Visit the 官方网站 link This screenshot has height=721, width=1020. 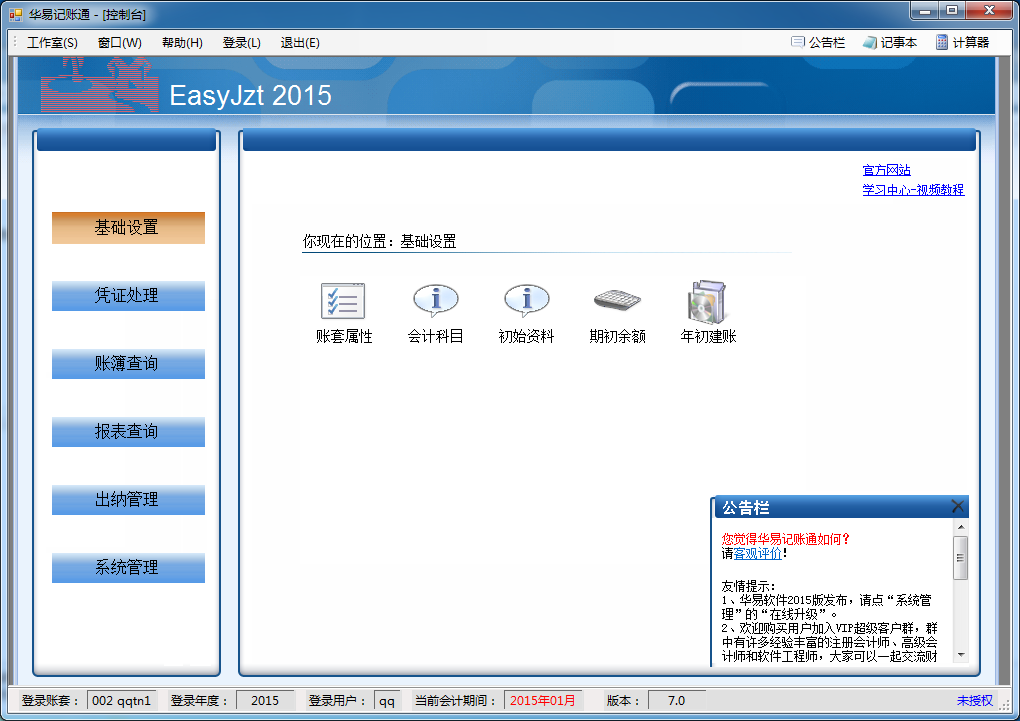(886, 171)
